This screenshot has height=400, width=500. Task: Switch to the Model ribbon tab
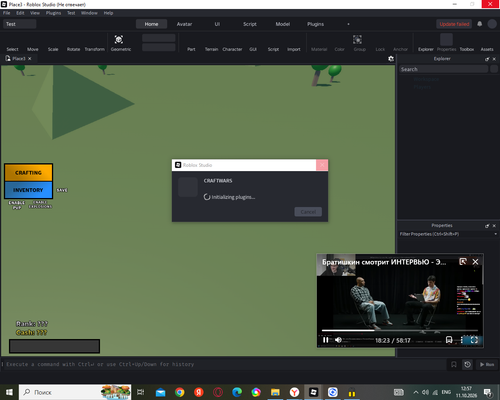coord(283,24)
